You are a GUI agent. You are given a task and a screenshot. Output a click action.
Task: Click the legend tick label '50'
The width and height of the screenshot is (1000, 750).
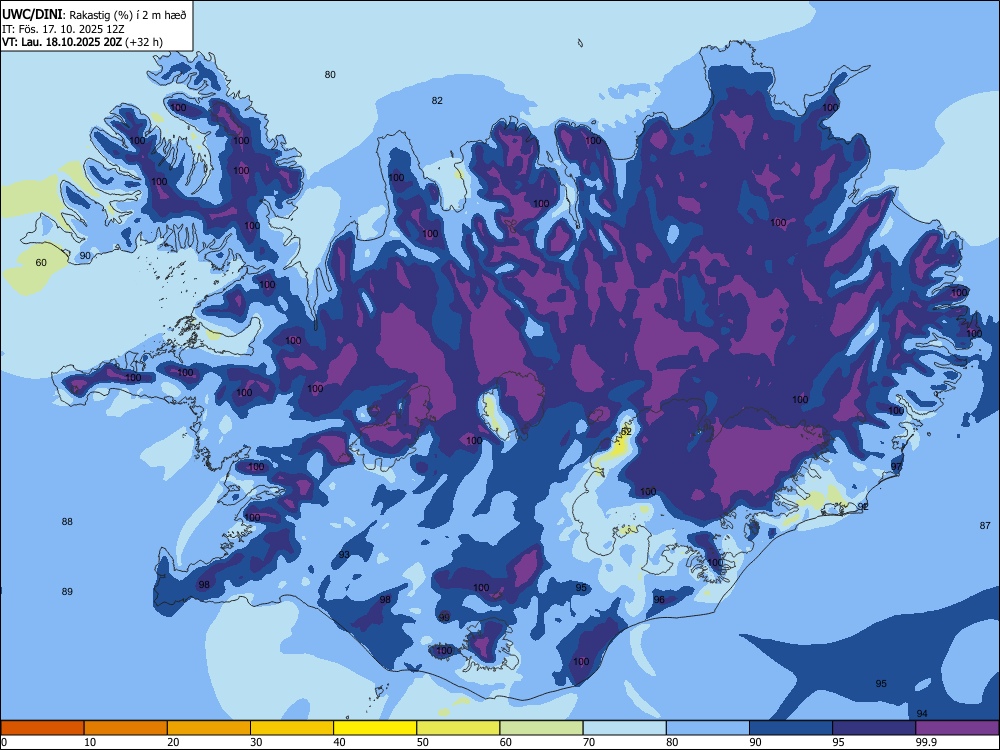tap(423, 742)
